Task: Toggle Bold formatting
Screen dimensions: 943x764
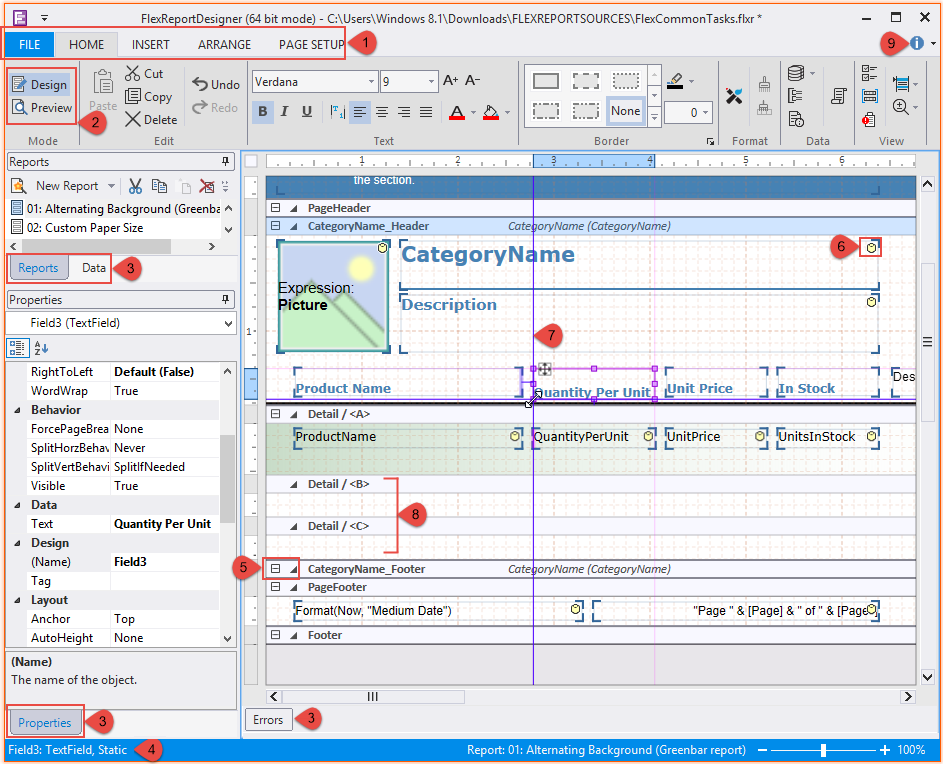Action: coord(264,111)
